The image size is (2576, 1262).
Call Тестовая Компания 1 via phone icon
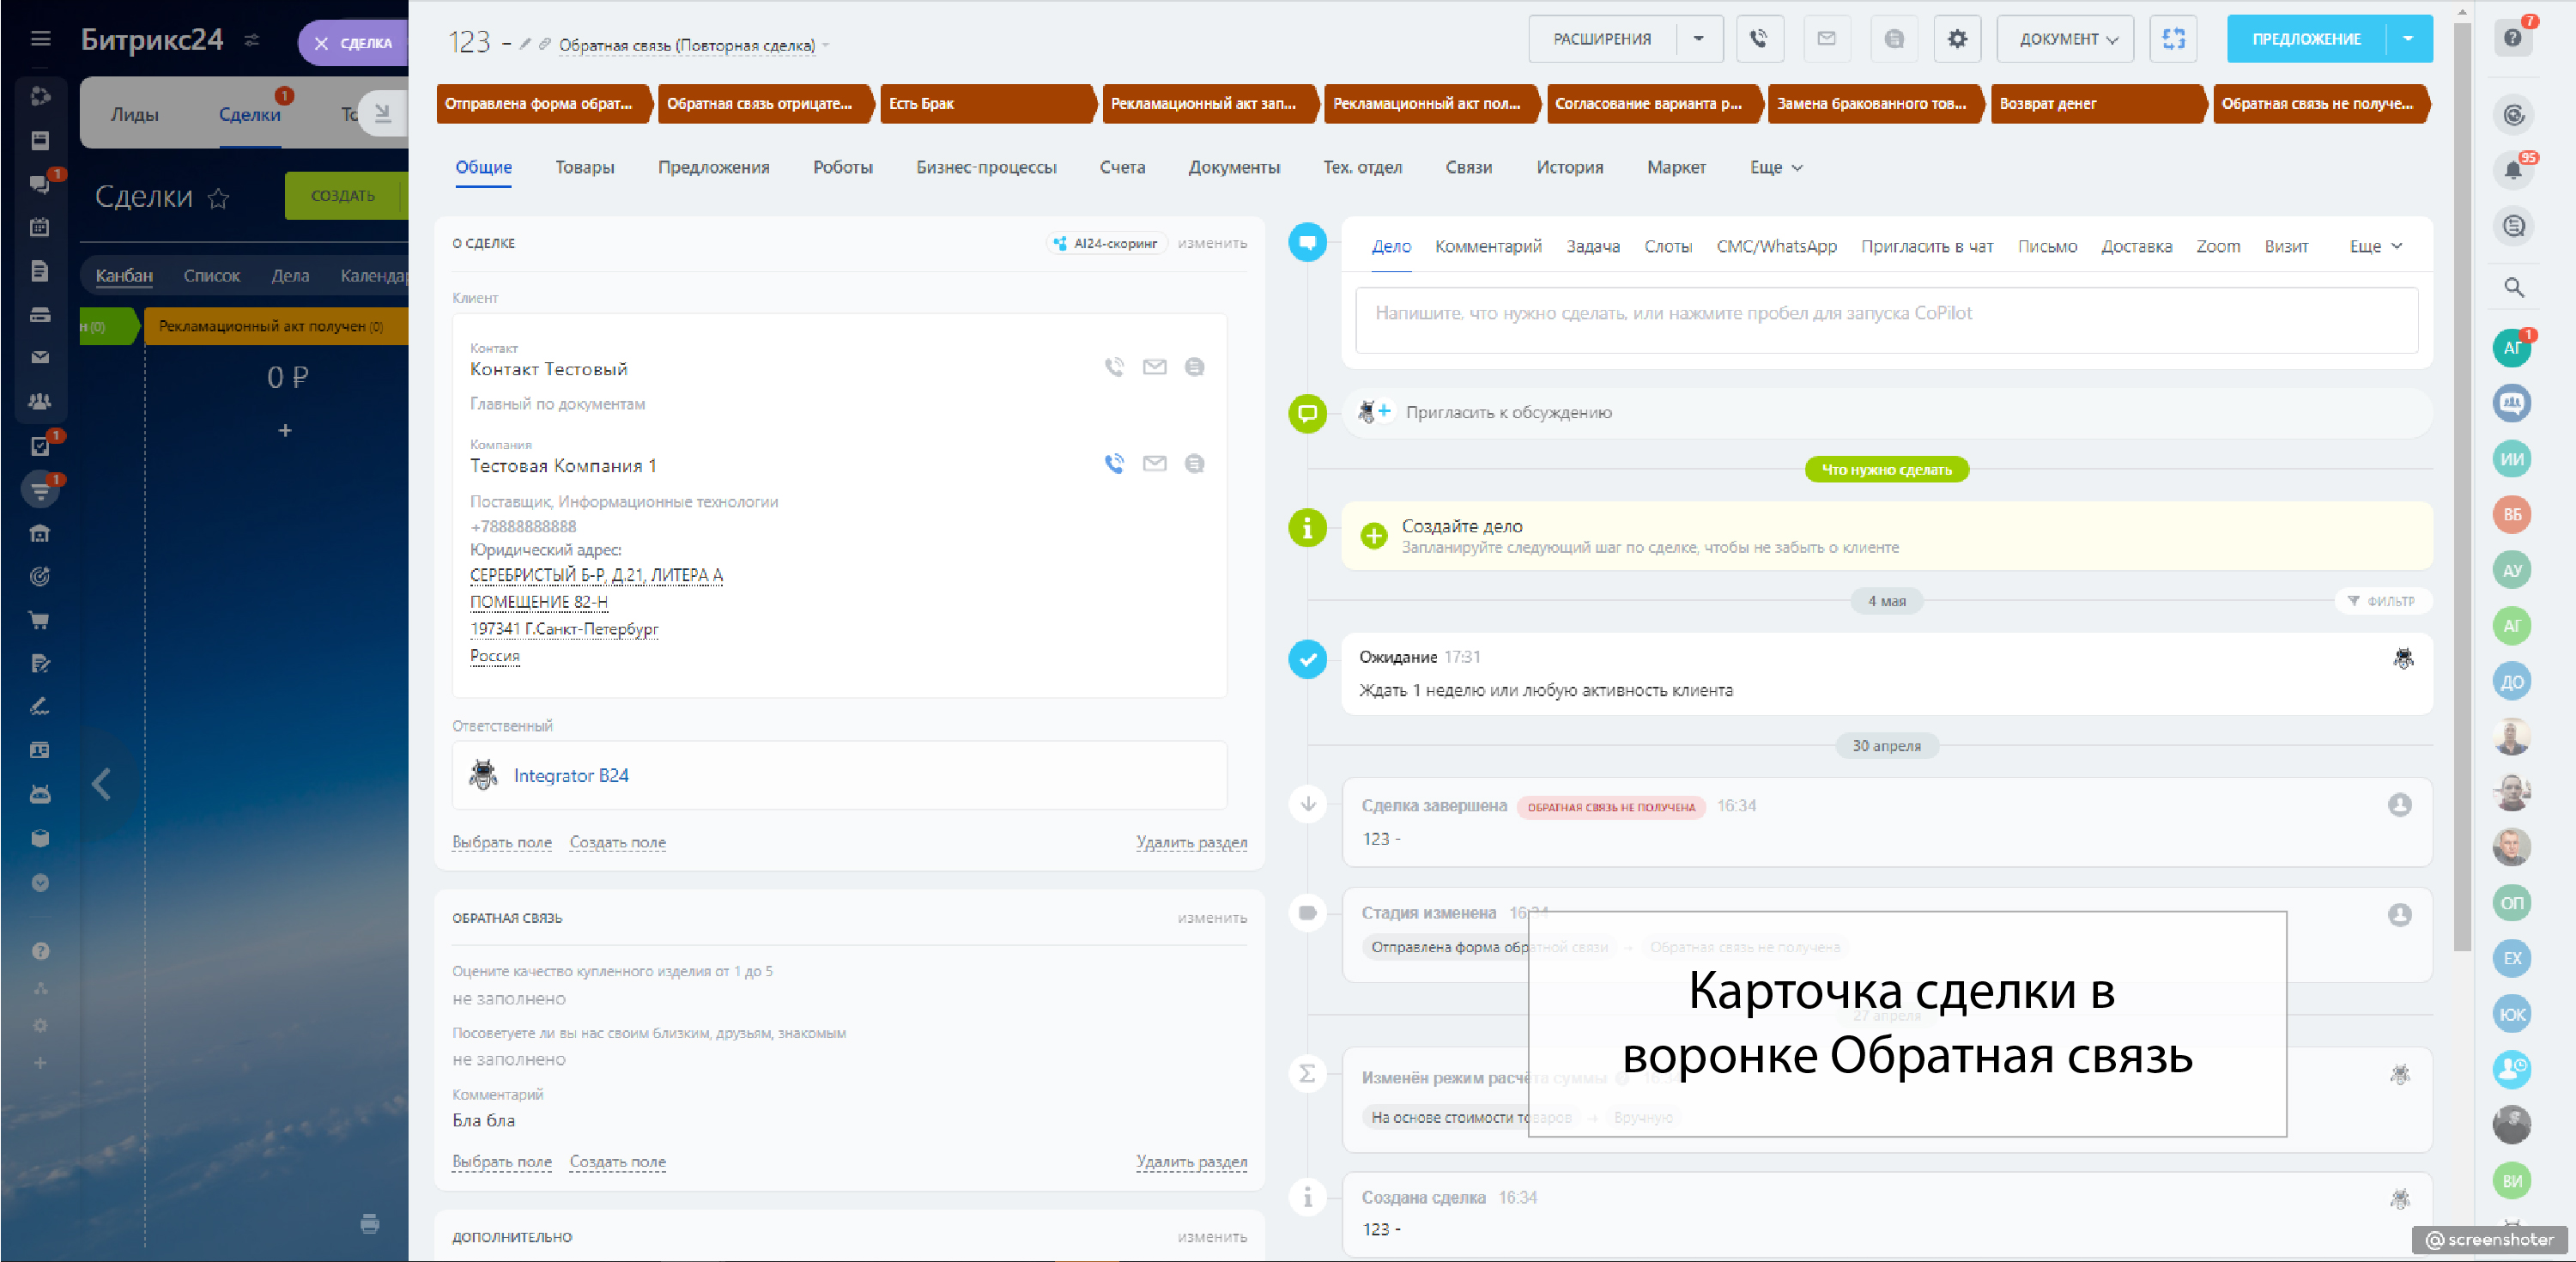coord(1114,464)
